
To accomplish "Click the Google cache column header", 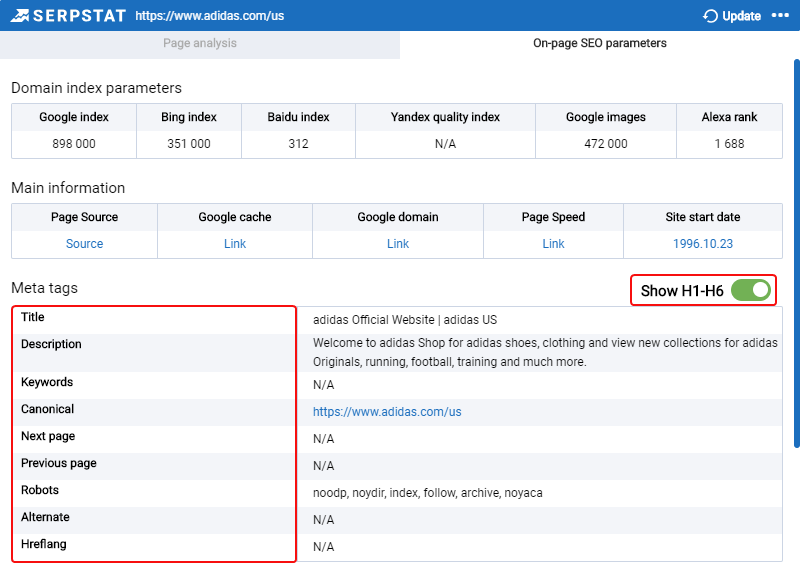I will click(x=235, y=217).
